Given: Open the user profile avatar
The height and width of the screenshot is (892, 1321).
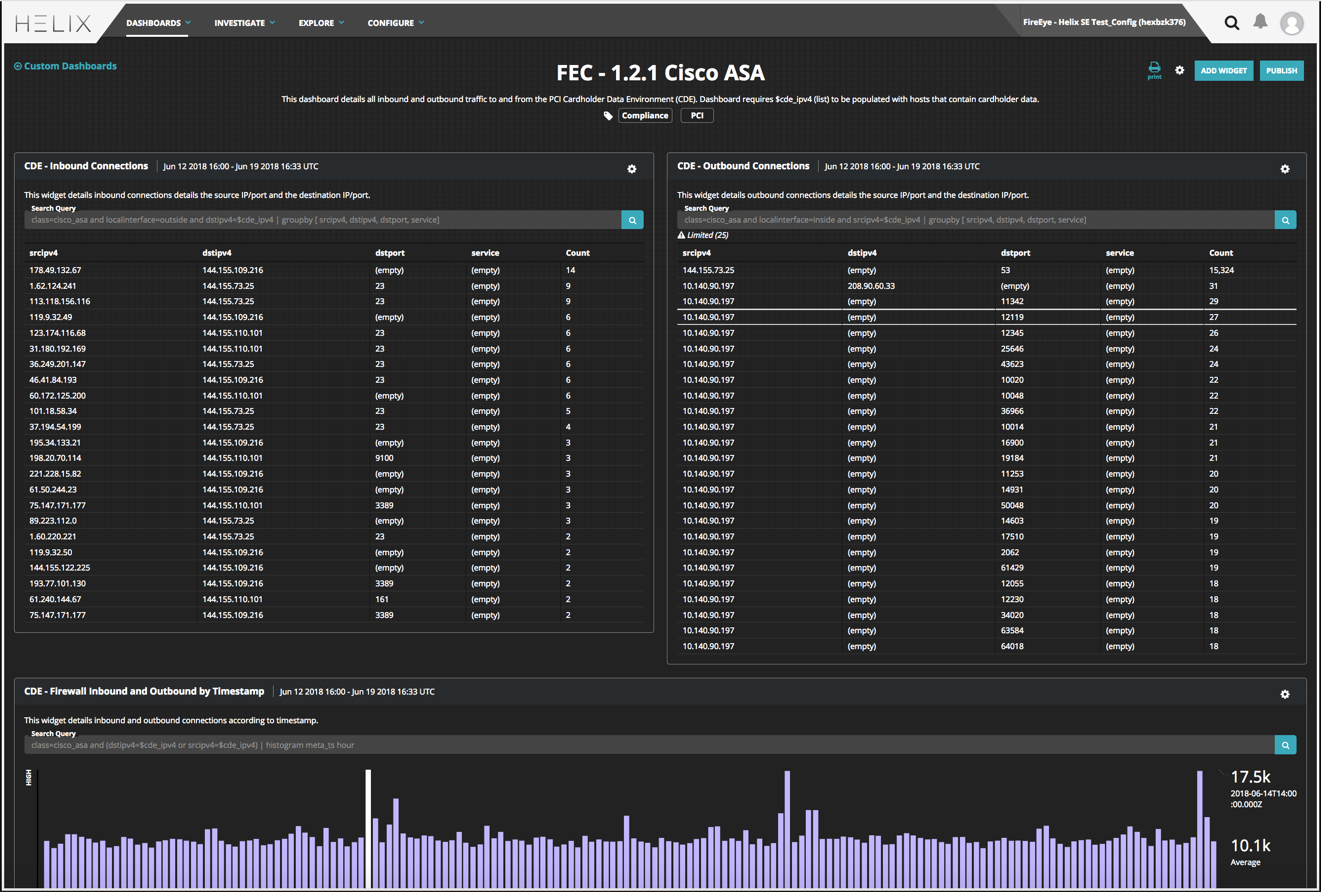Looking at the screenshot, I should (x=1292, y=23).
